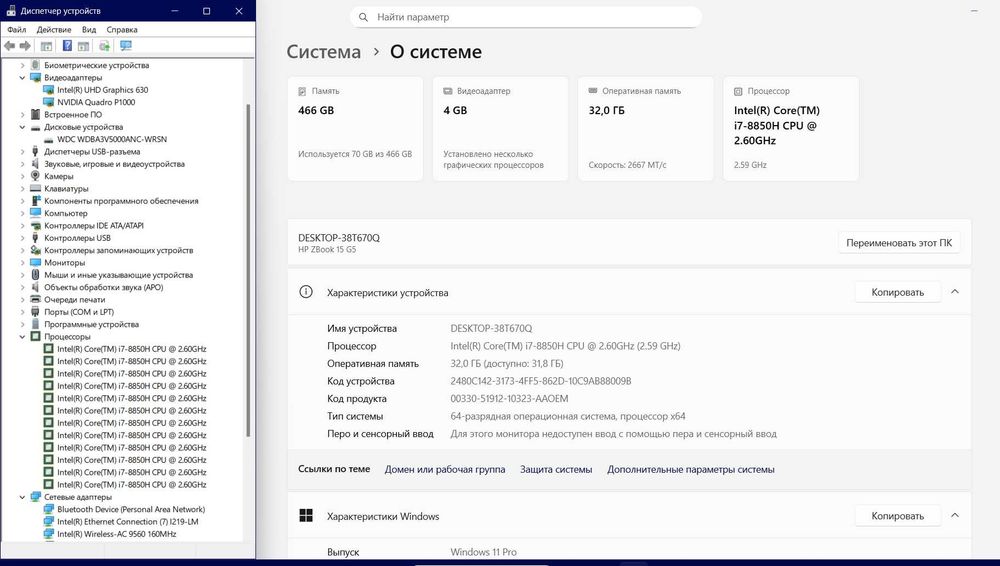Viewport: 1000px width, 566px height.
Task: Click the search magnifier icon in settings
Action: [363, 17]
